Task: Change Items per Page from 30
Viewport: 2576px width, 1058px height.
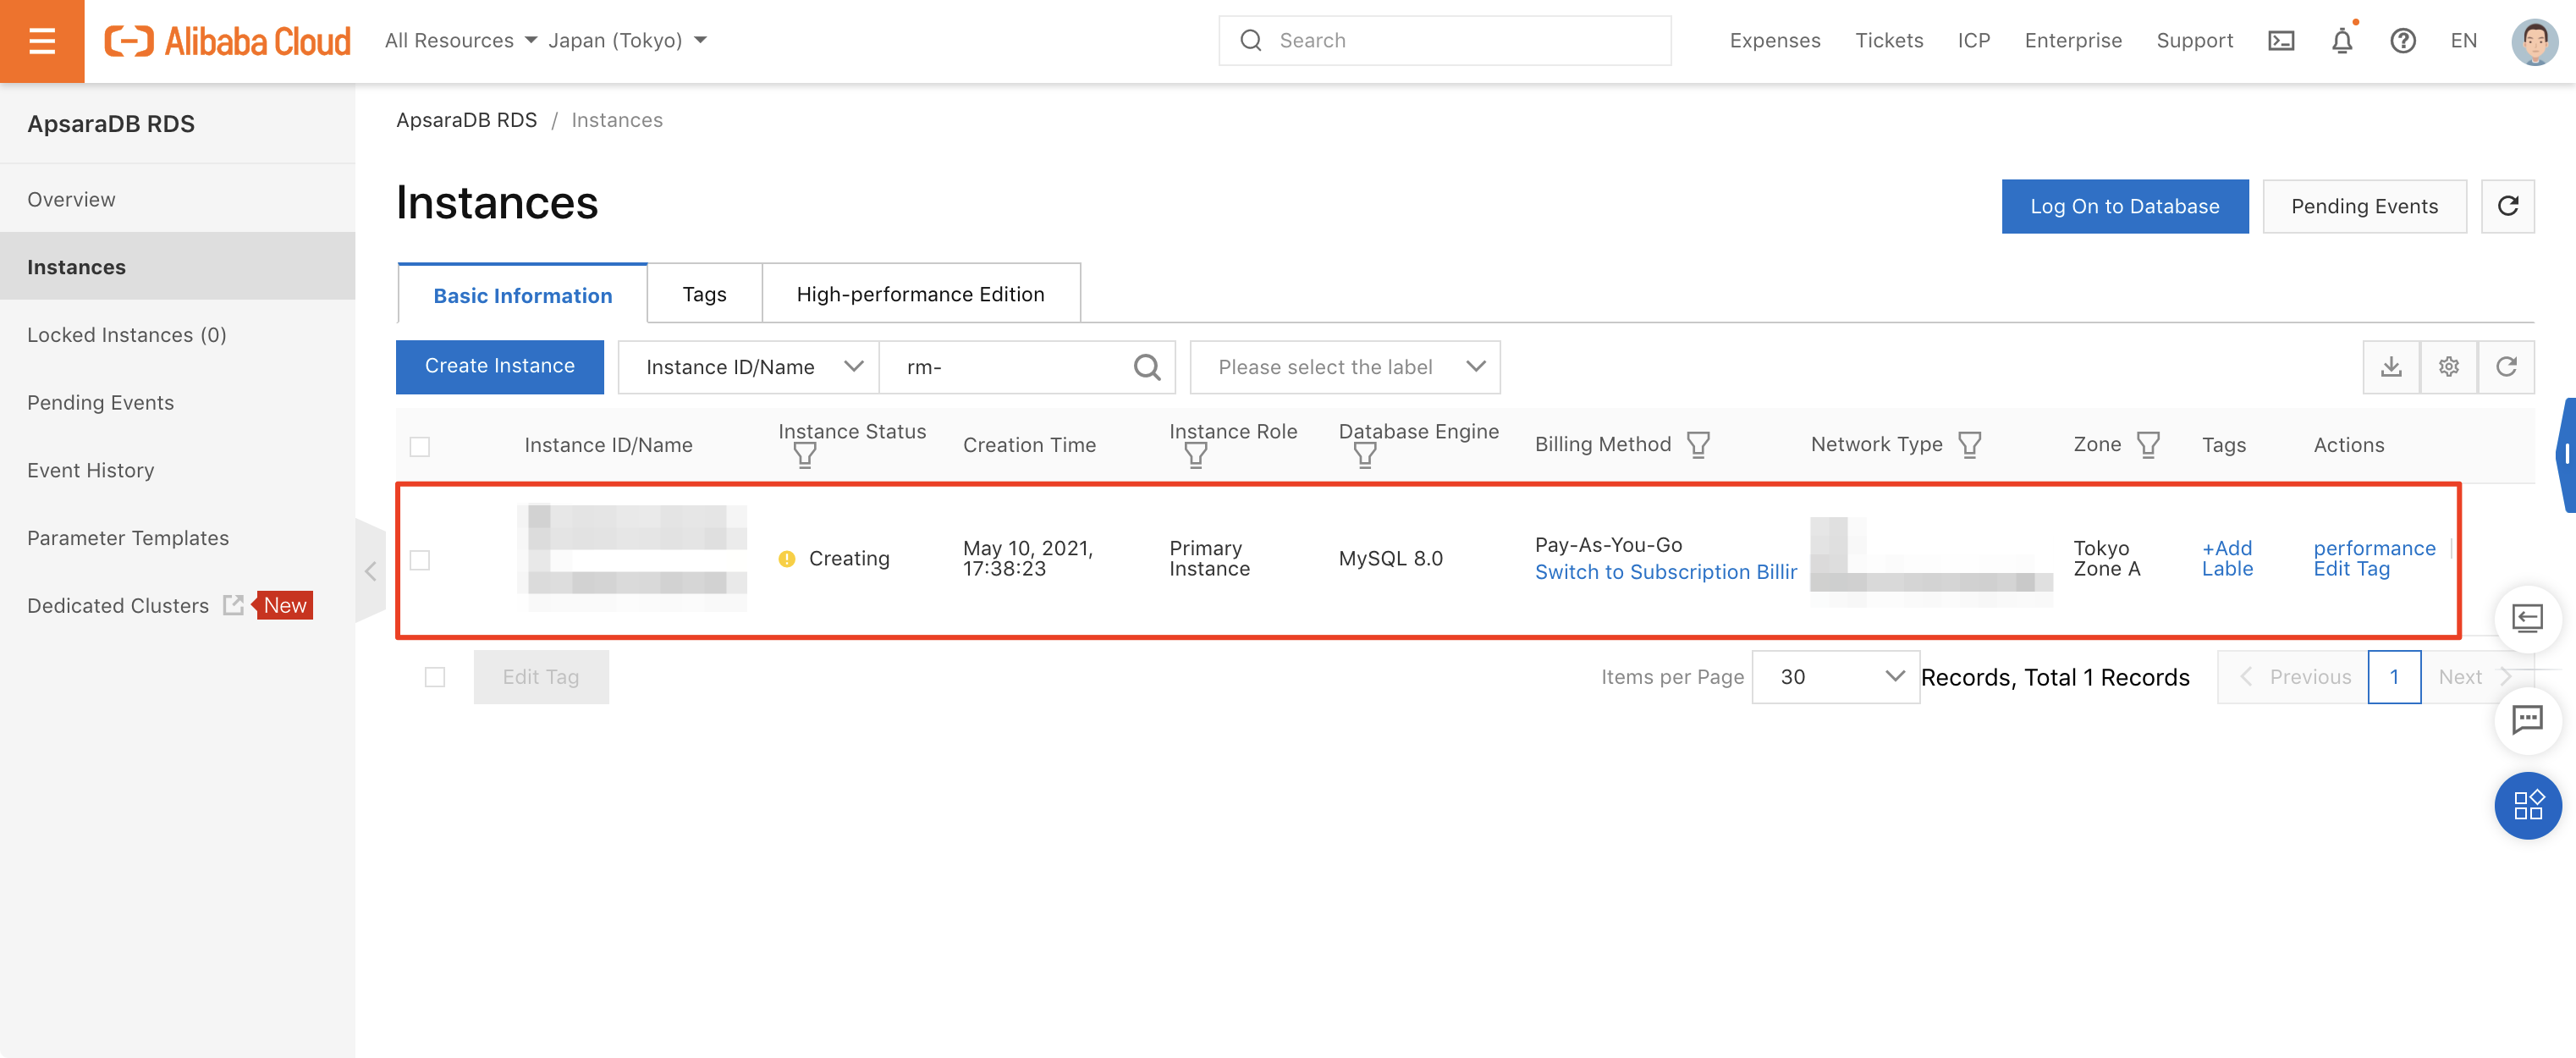Action: (x=1835, y=677)
